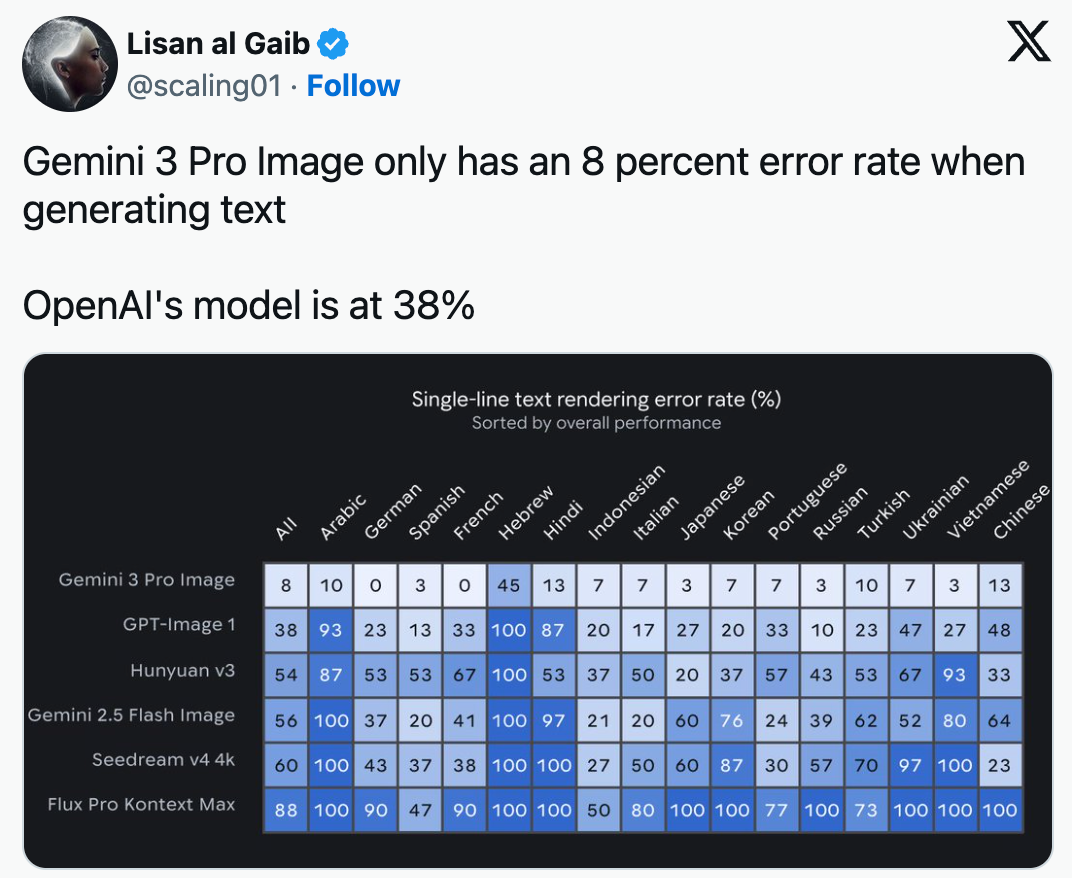The image size is (1072, 878).
Task: Click the Gemini 3 Pro 'All' cell showing 8
Action: click(x=286, y=585)
